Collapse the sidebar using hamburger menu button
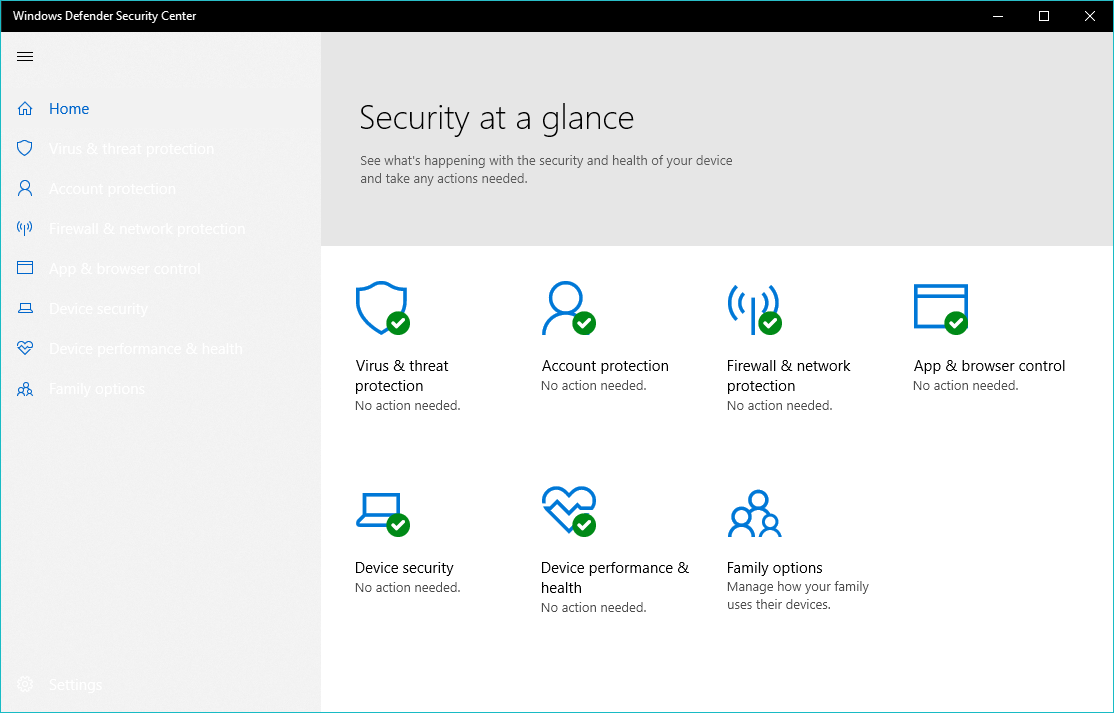 [25, 57]
